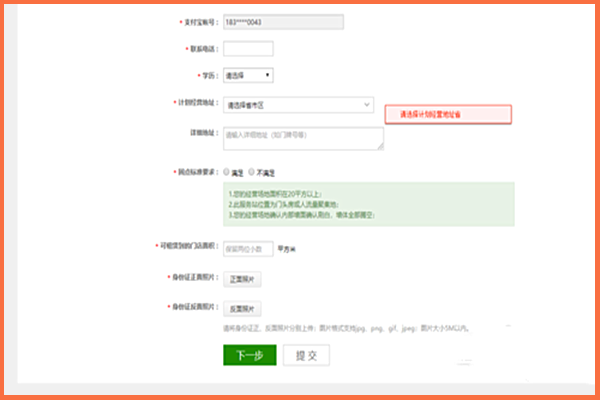This screenshot has width=600, height=400.
Task: Click the 详细地址 detailed address textarea
Action: tap(303, 138)
